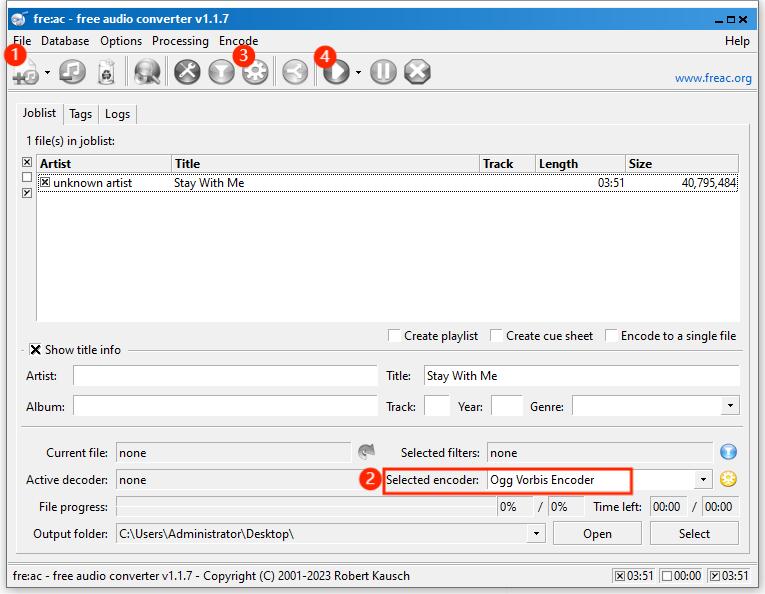Image resolution: width=765 pixels, height=594 pixels.
Task: Sort joblist by Length column
Action: 581,164
